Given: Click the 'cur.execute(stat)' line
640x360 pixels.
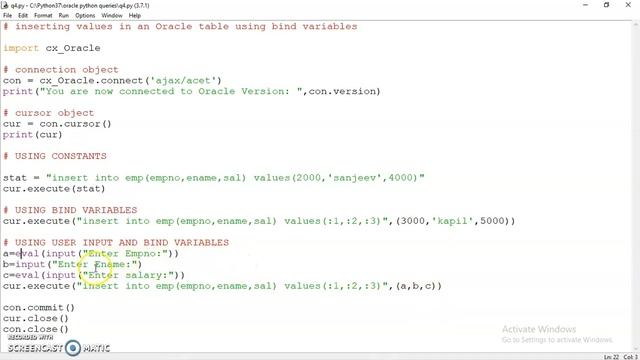Looking at the screenshot, I should [x=54, y=189].
